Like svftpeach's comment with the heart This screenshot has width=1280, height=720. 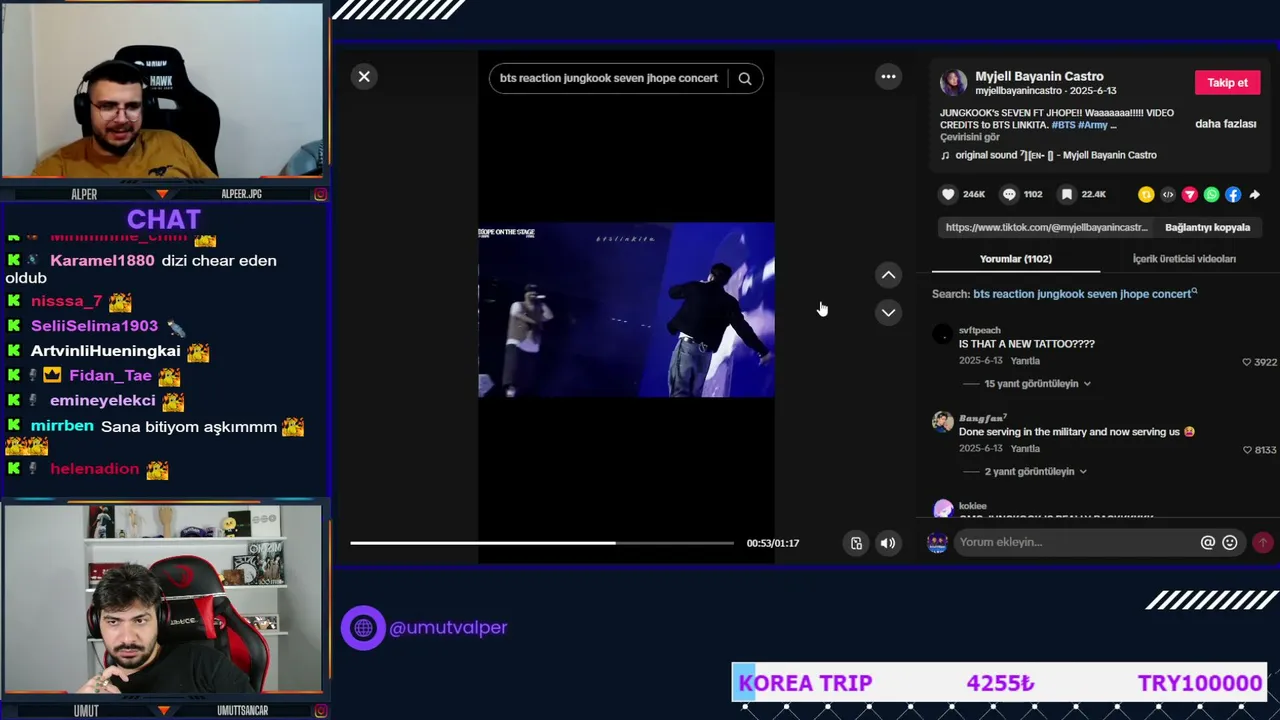[x=1247, y=362]
